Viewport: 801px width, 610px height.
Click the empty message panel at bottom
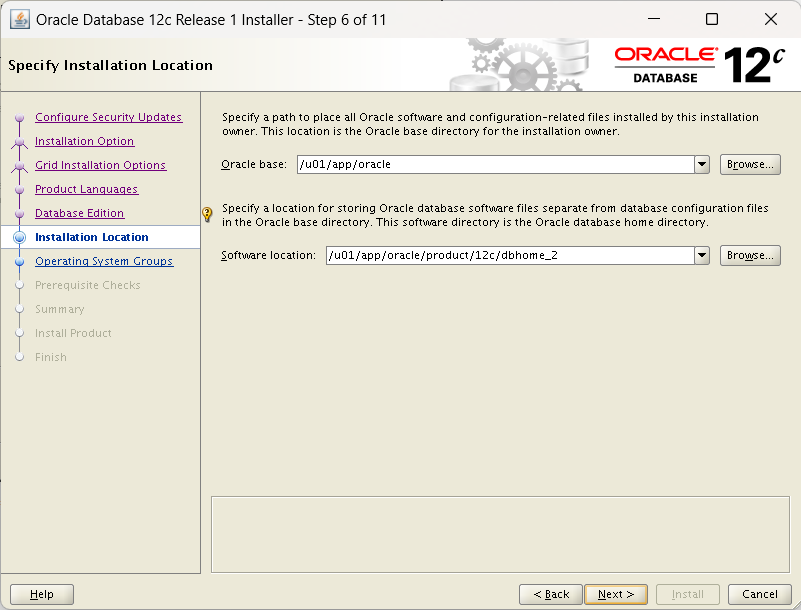(x=500, y=534)
